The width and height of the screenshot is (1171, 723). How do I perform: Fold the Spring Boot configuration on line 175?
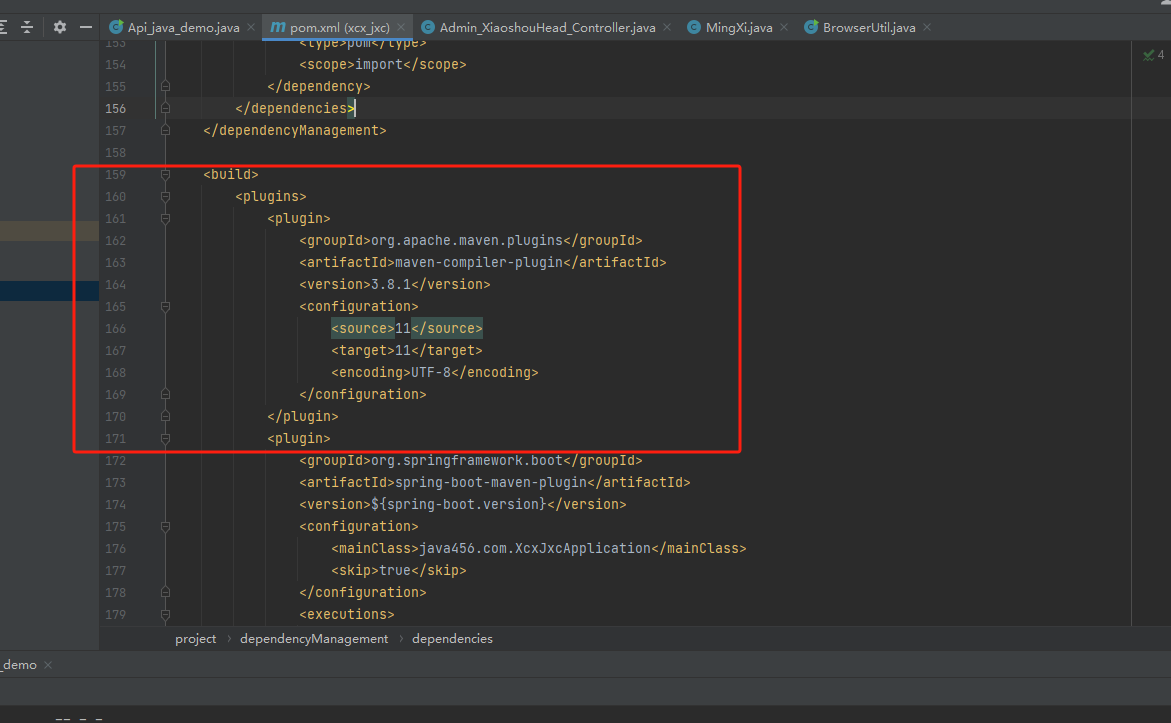point(165,527)
